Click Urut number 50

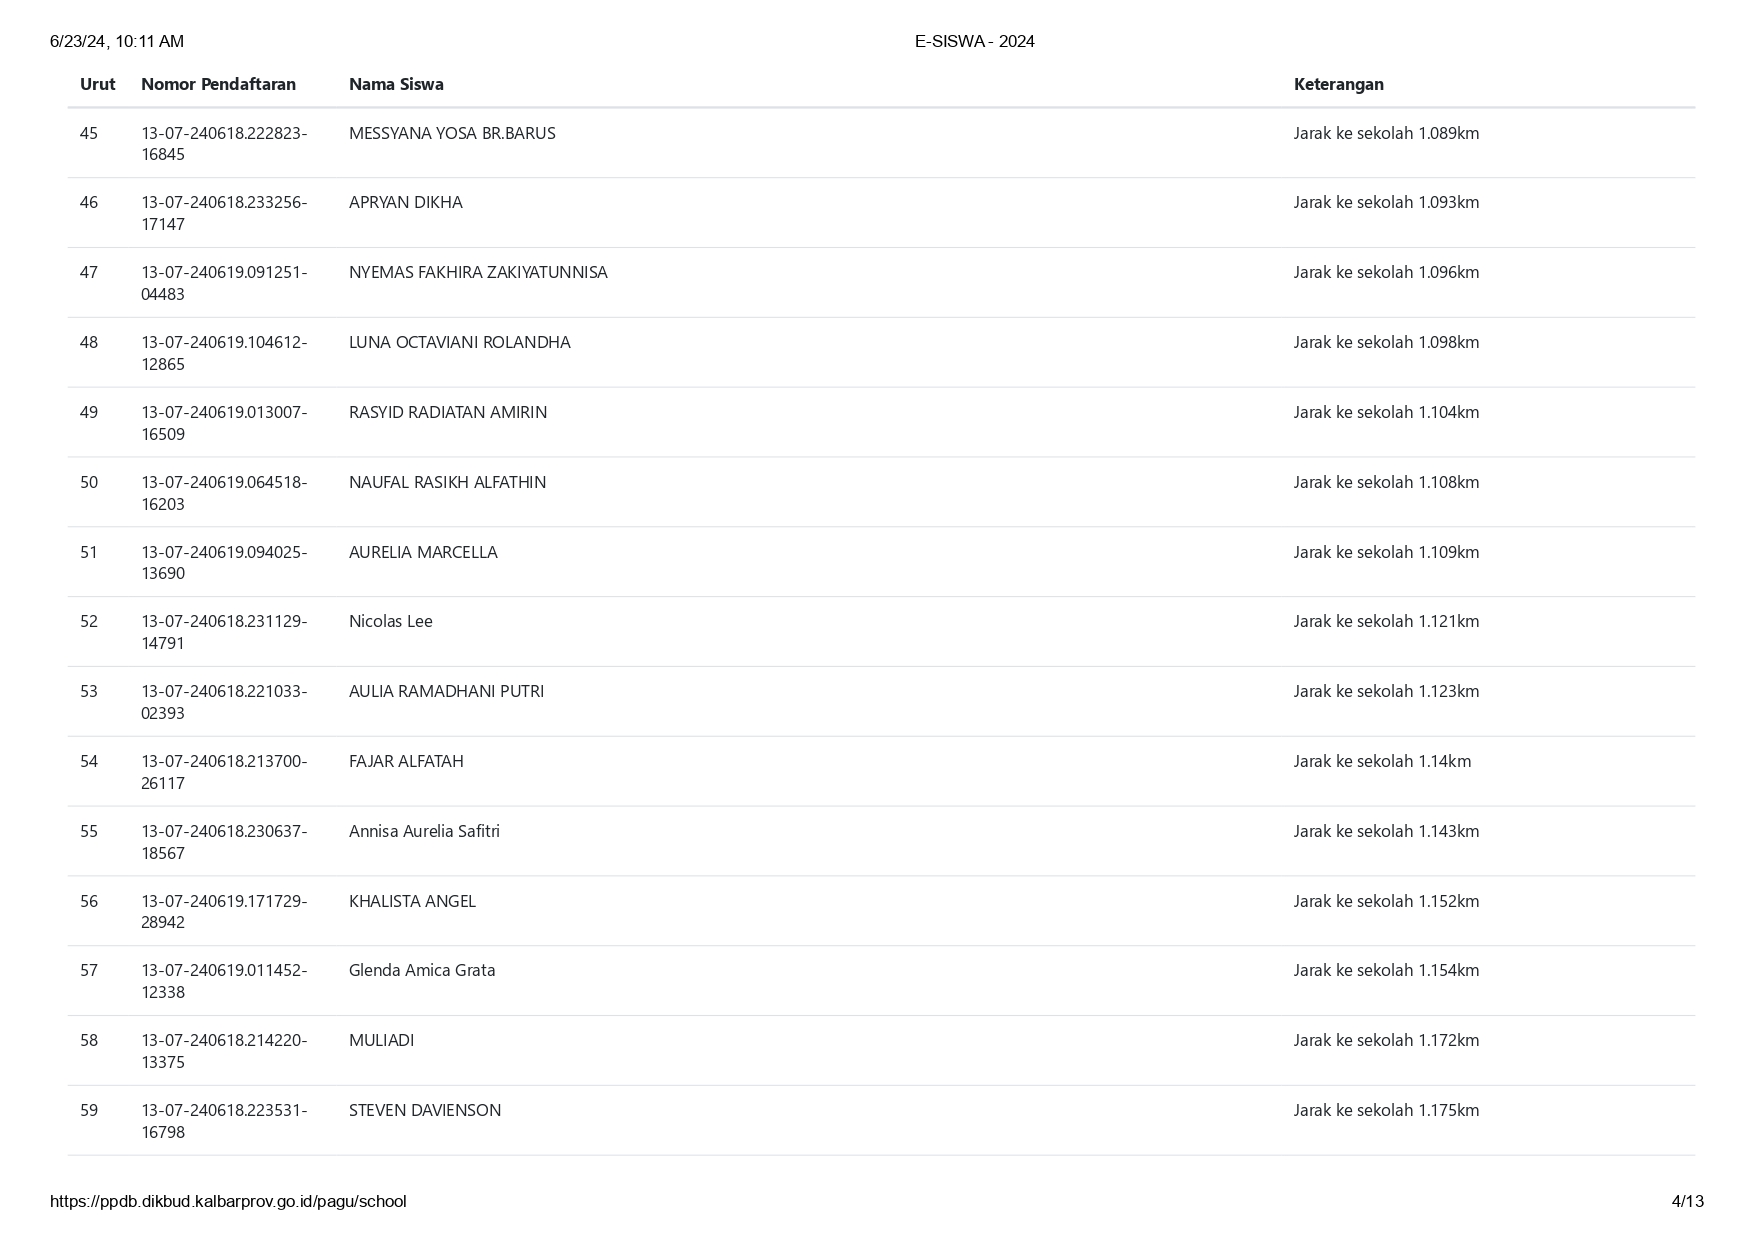89,482
